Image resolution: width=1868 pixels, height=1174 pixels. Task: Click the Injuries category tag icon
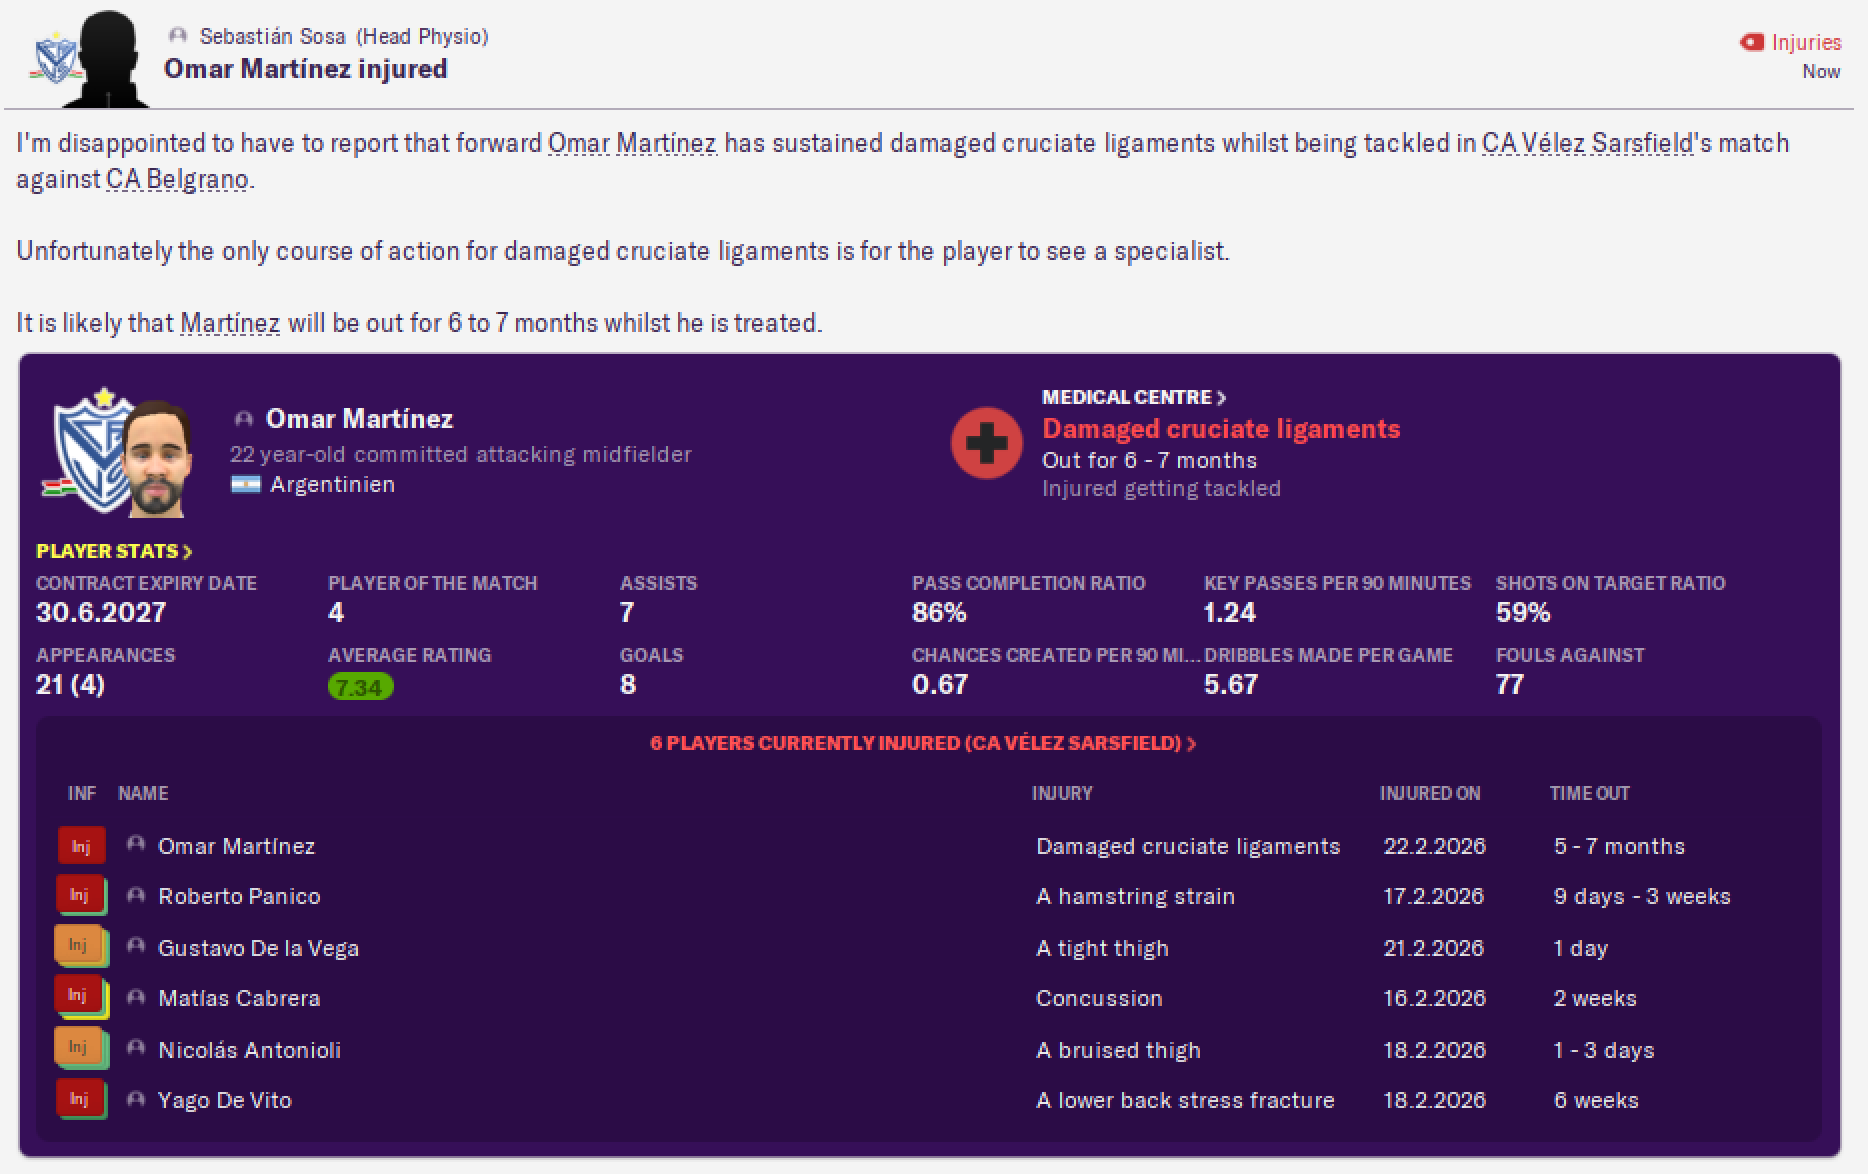tap(1752, 42)
